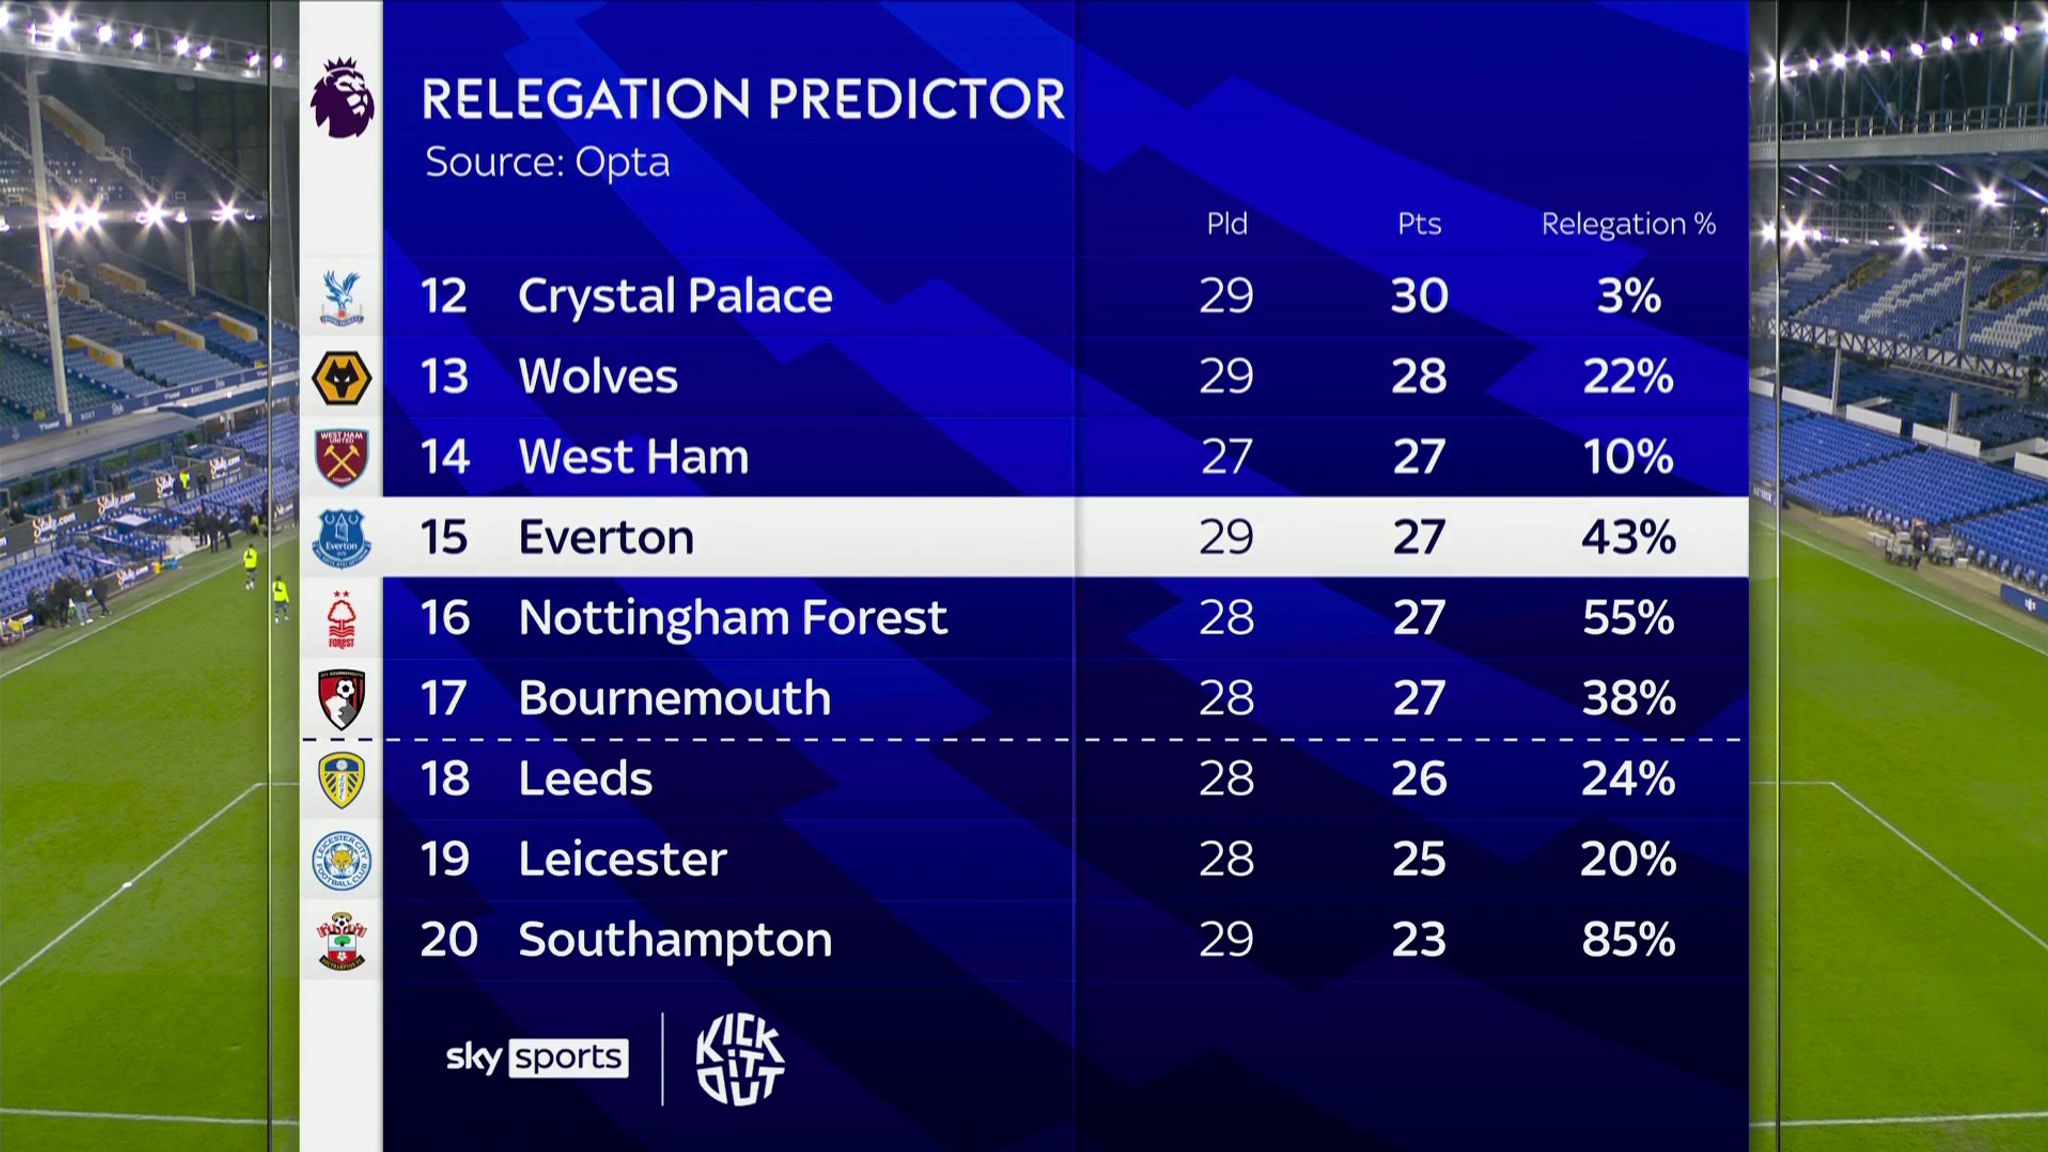Click the Crystal Palace club crest
Screen dimensions: 2048x1152
[x=342, y=297]
